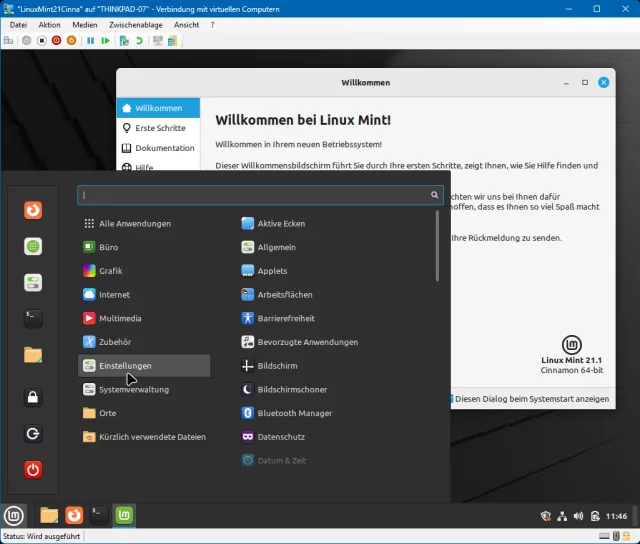Screen dimensions: 640x544
Task: Select Alle Anwendungen category
Action: coord(144,224)
